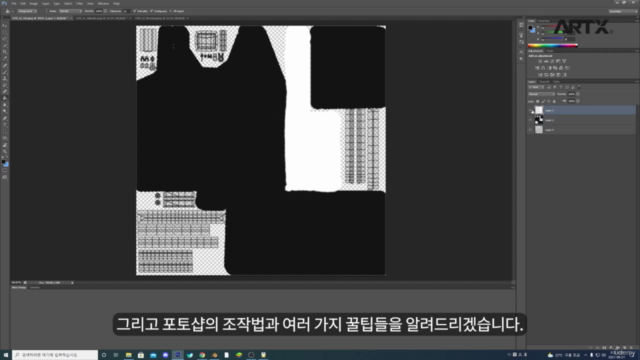Image resolution: width=640 pixels, height=360 pixels.
Task: Open the Image menu
Action: coord(33,3)
